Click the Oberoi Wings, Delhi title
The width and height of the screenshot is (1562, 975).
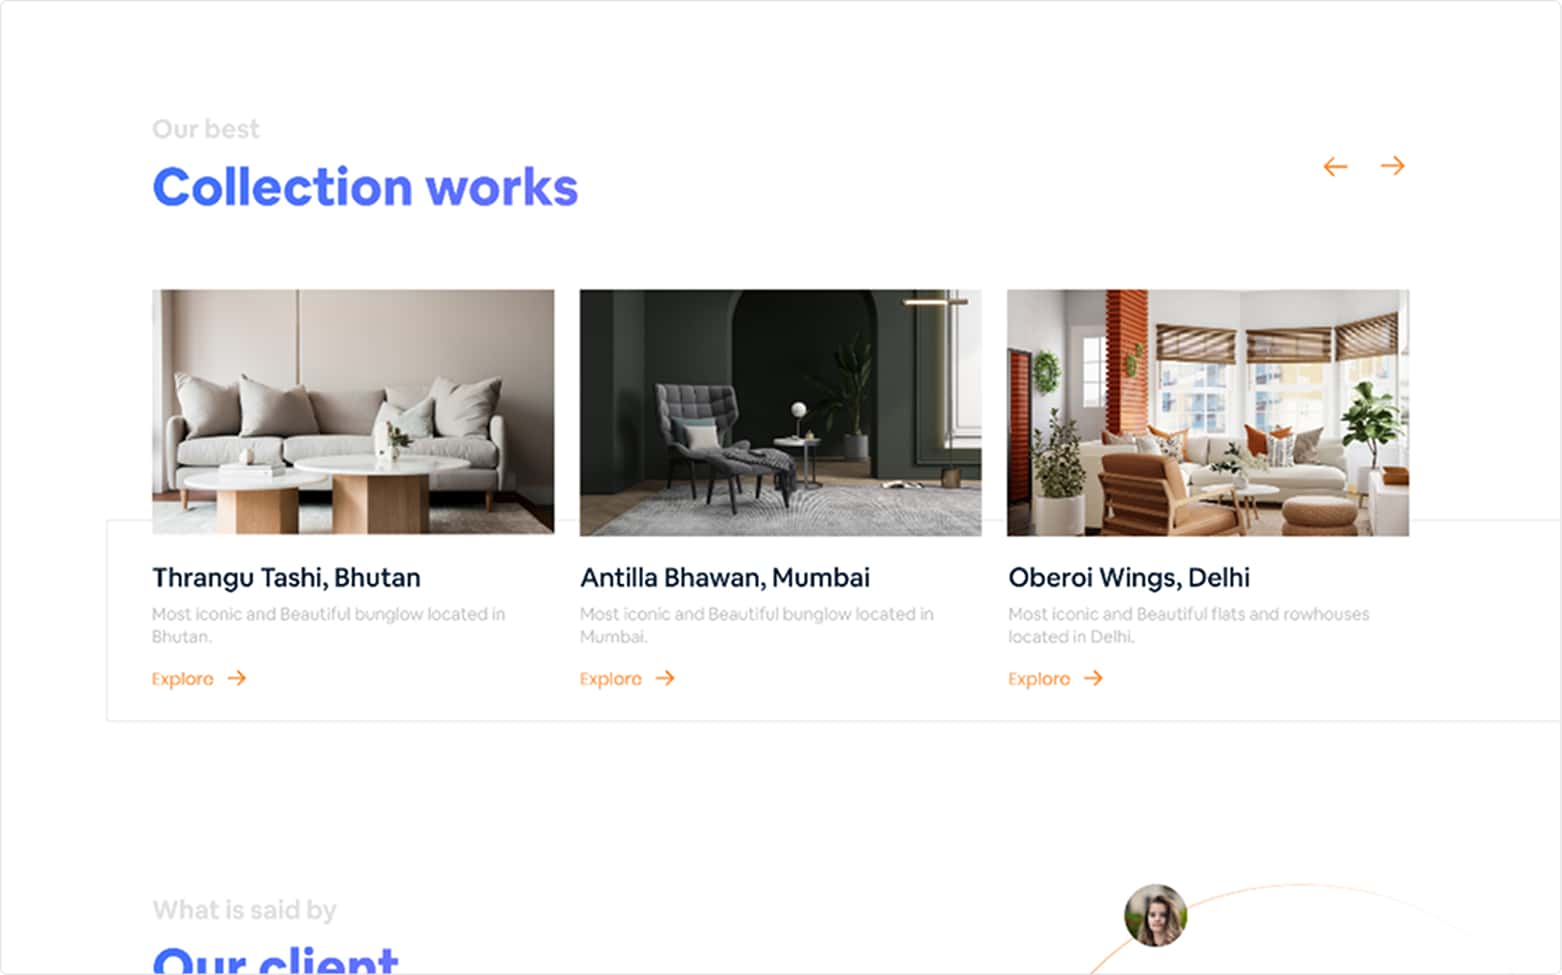(1129, 578)
